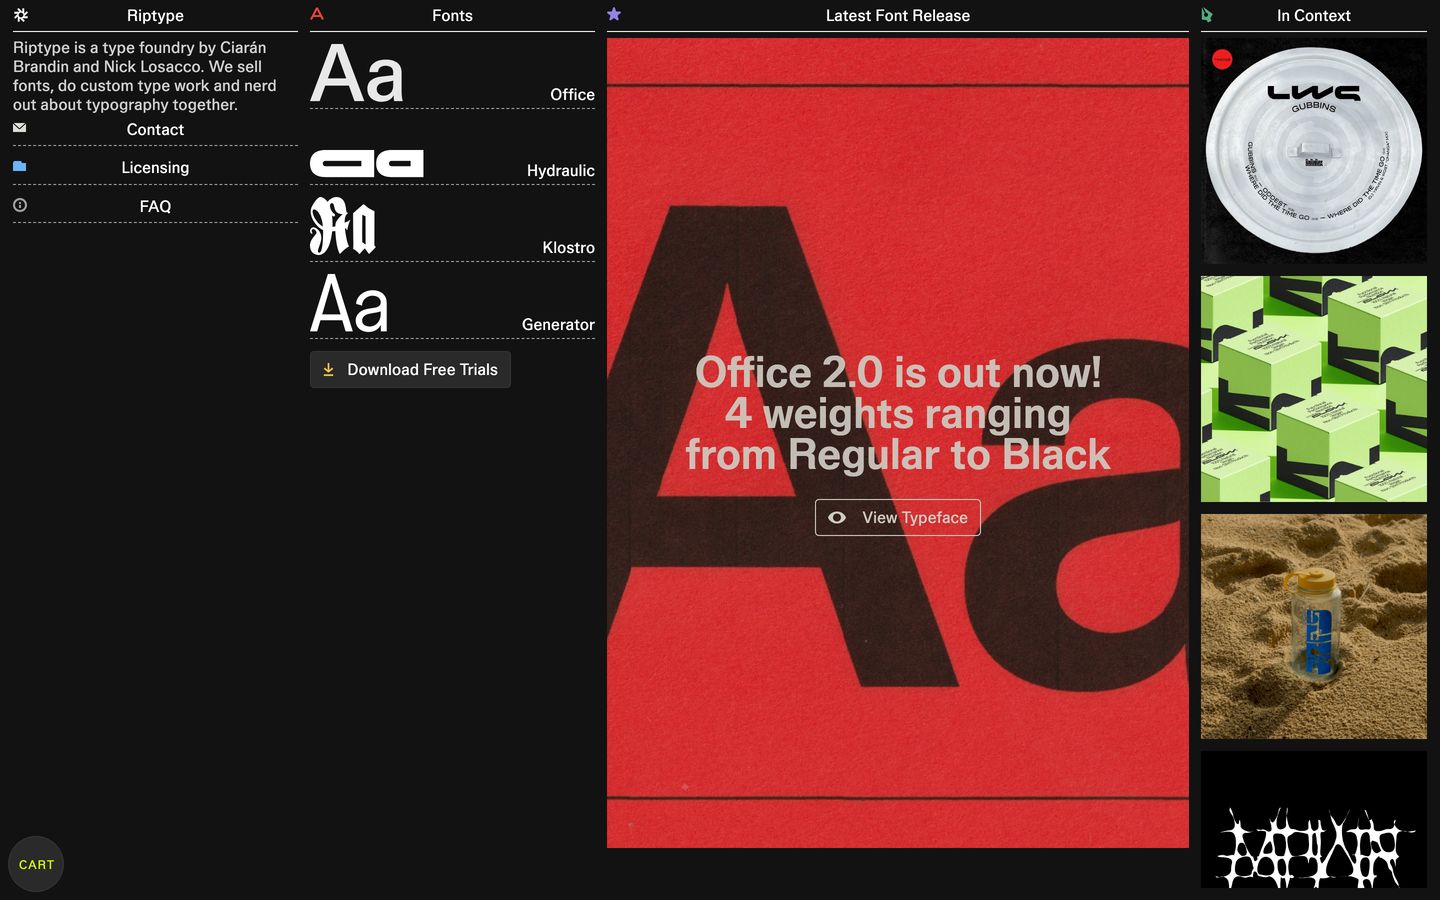Click Download Free Trials button
This screenshot has height=900, width=1440.
(410, 370)
